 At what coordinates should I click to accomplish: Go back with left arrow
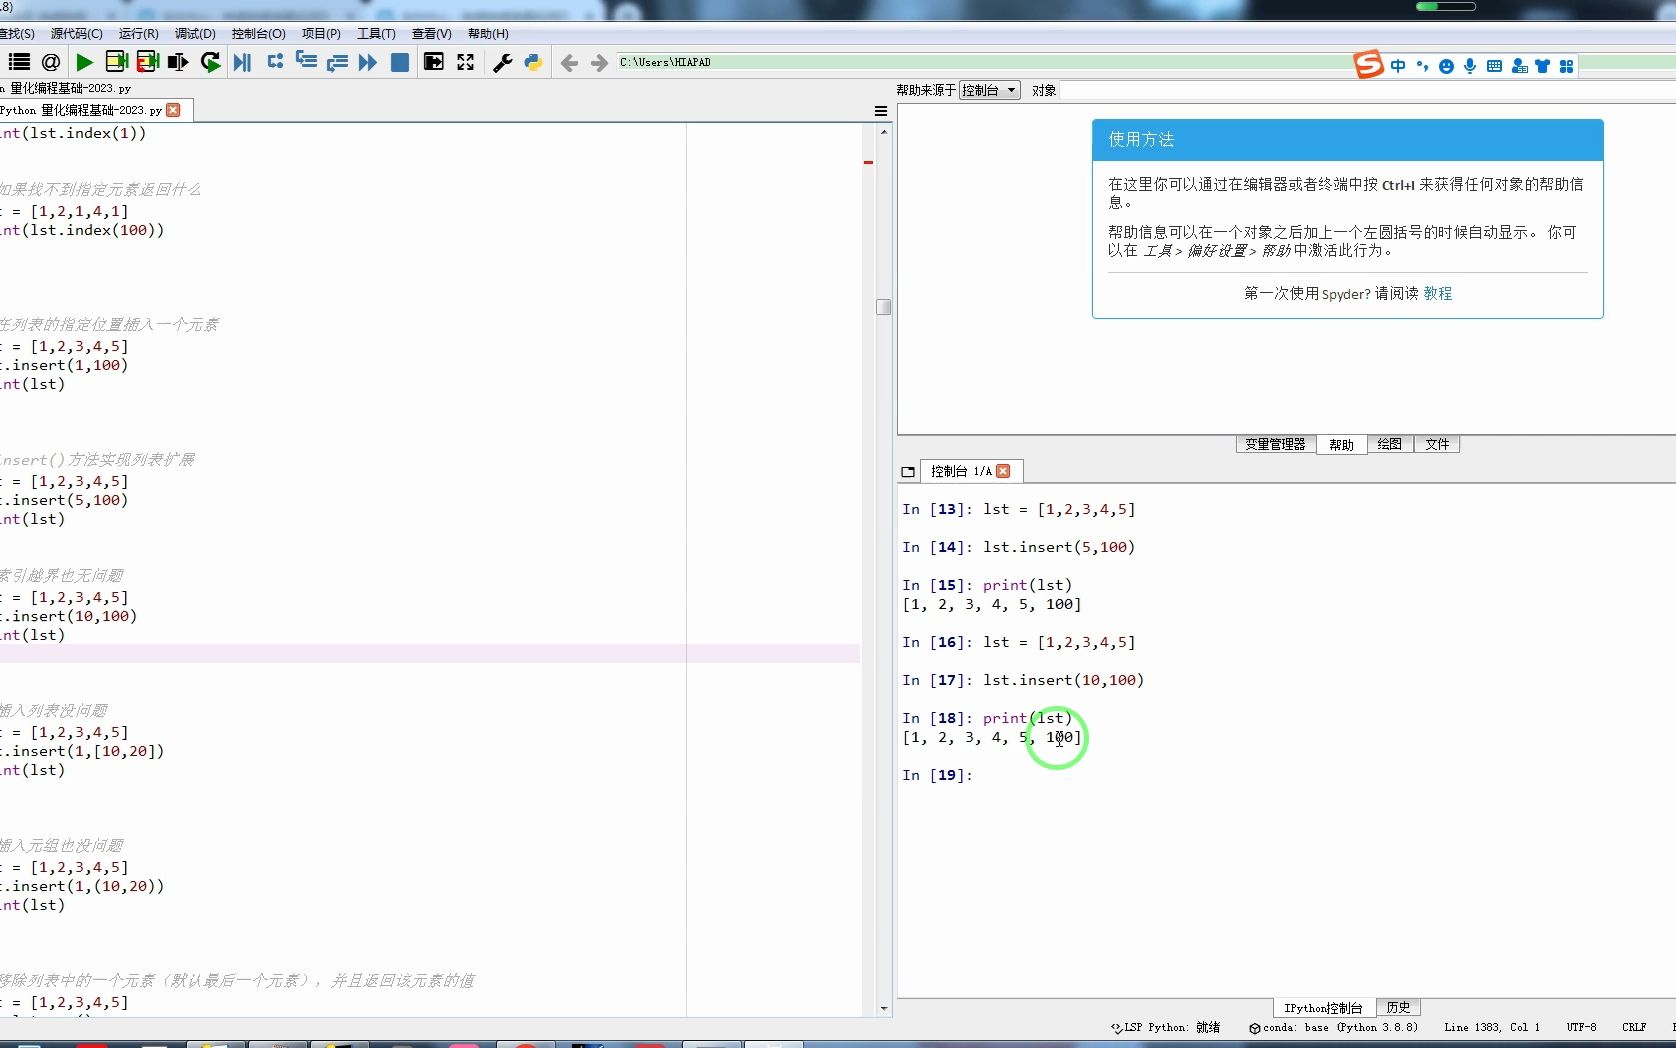(569, 63)
